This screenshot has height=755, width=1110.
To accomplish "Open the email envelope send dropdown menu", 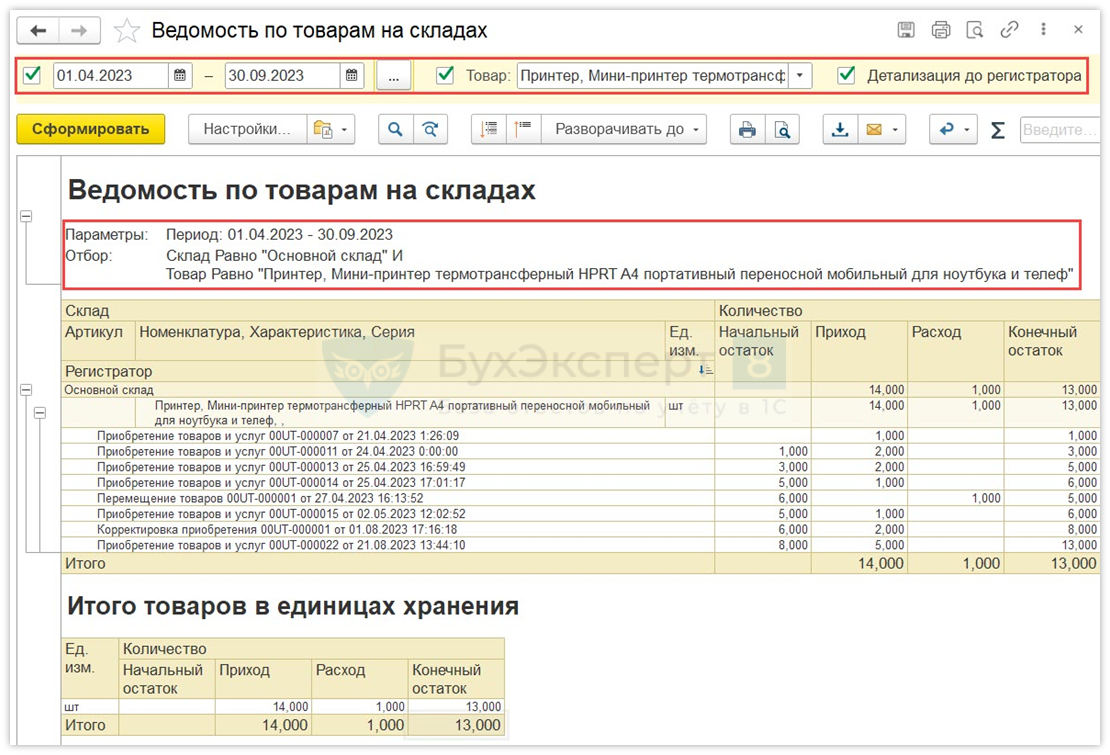I will [x=882, y=129].
